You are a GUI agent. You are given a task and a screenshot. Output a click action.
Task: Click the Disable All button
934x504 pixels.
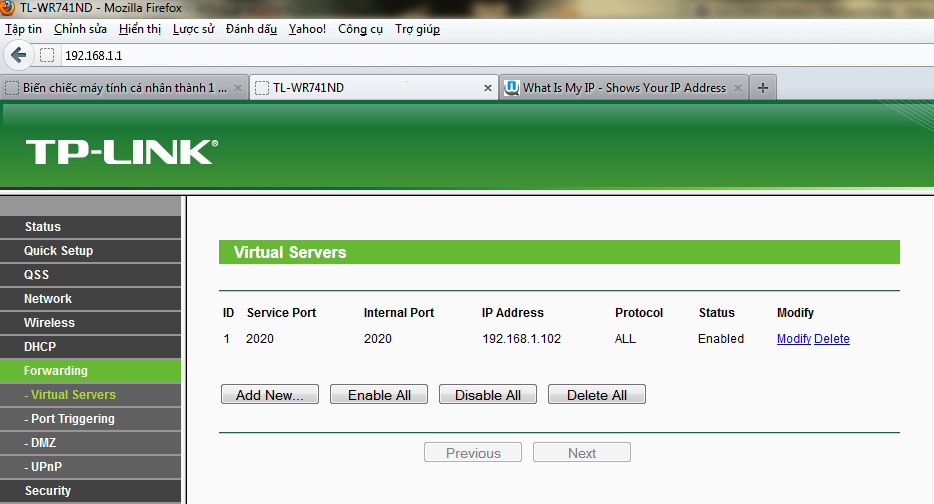tap(488, 394)
